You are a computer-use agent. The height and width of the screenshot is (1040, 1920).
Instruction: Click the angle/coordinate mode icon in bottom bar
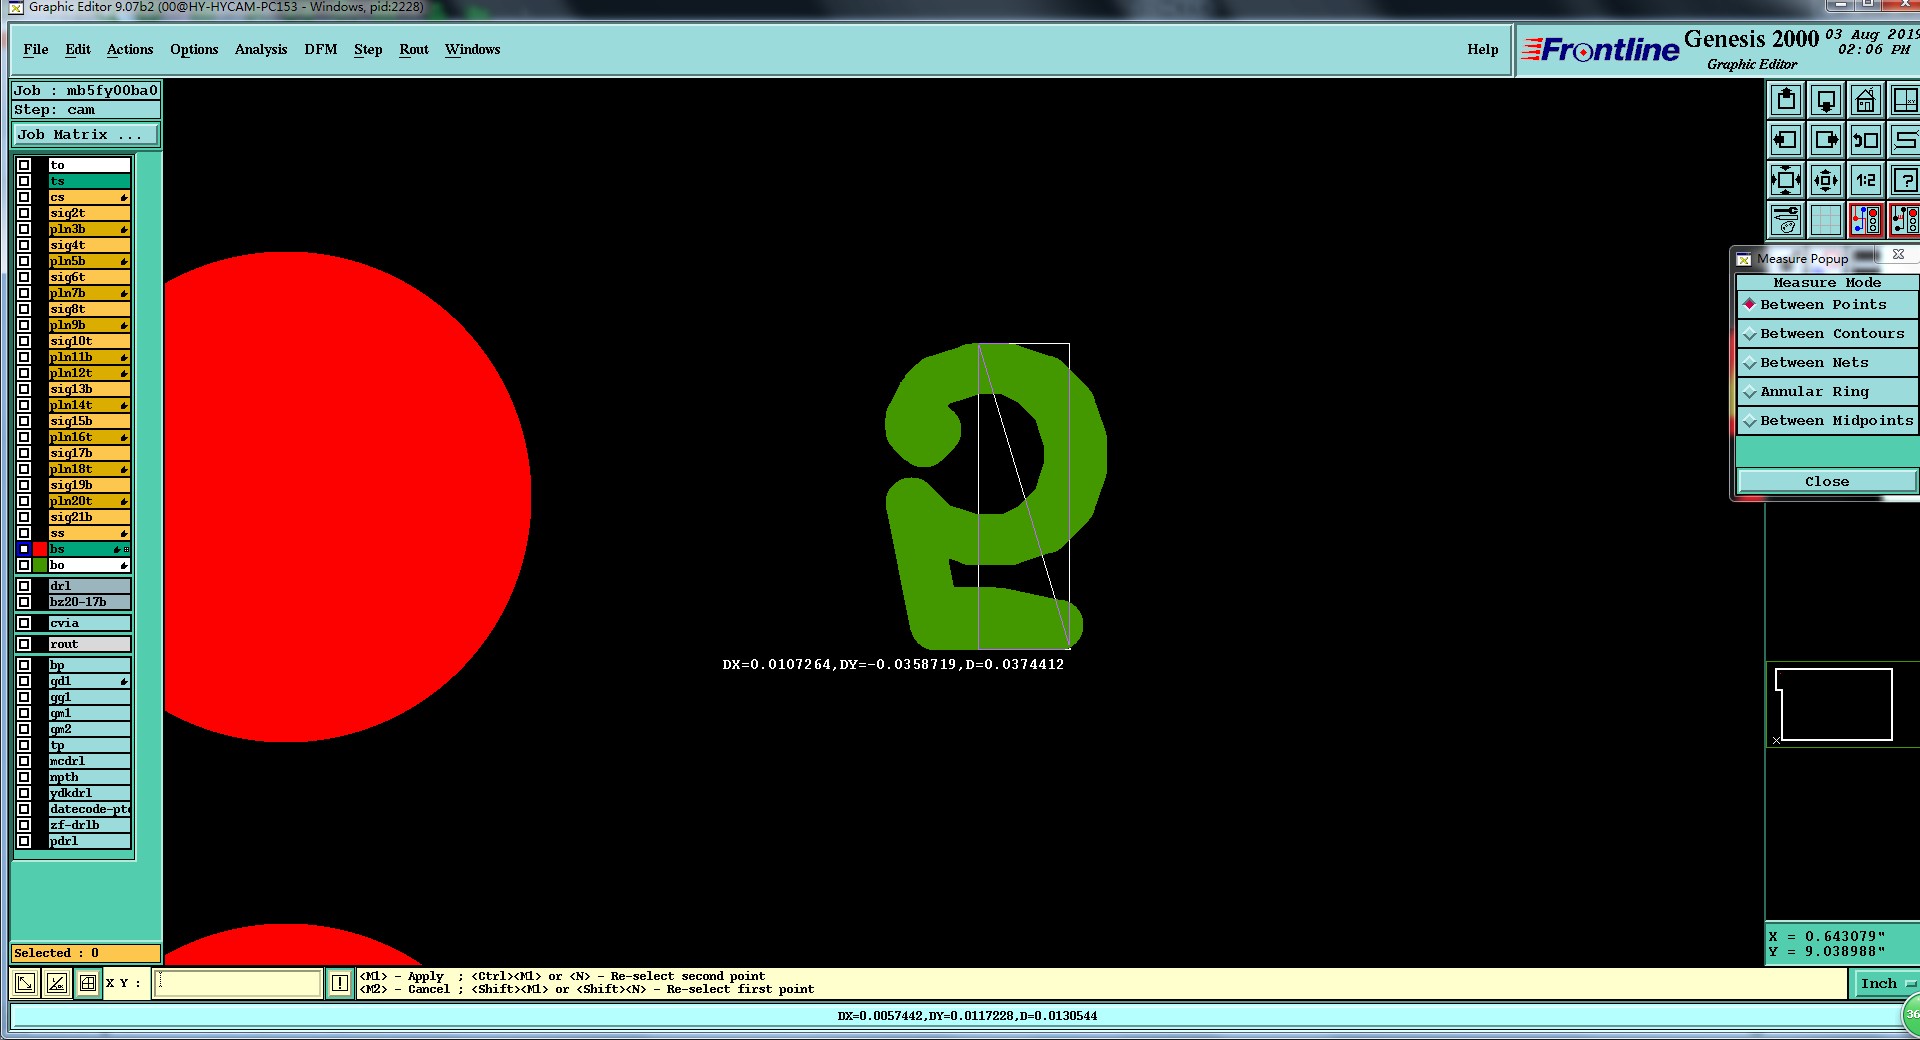tap(57, 983)
